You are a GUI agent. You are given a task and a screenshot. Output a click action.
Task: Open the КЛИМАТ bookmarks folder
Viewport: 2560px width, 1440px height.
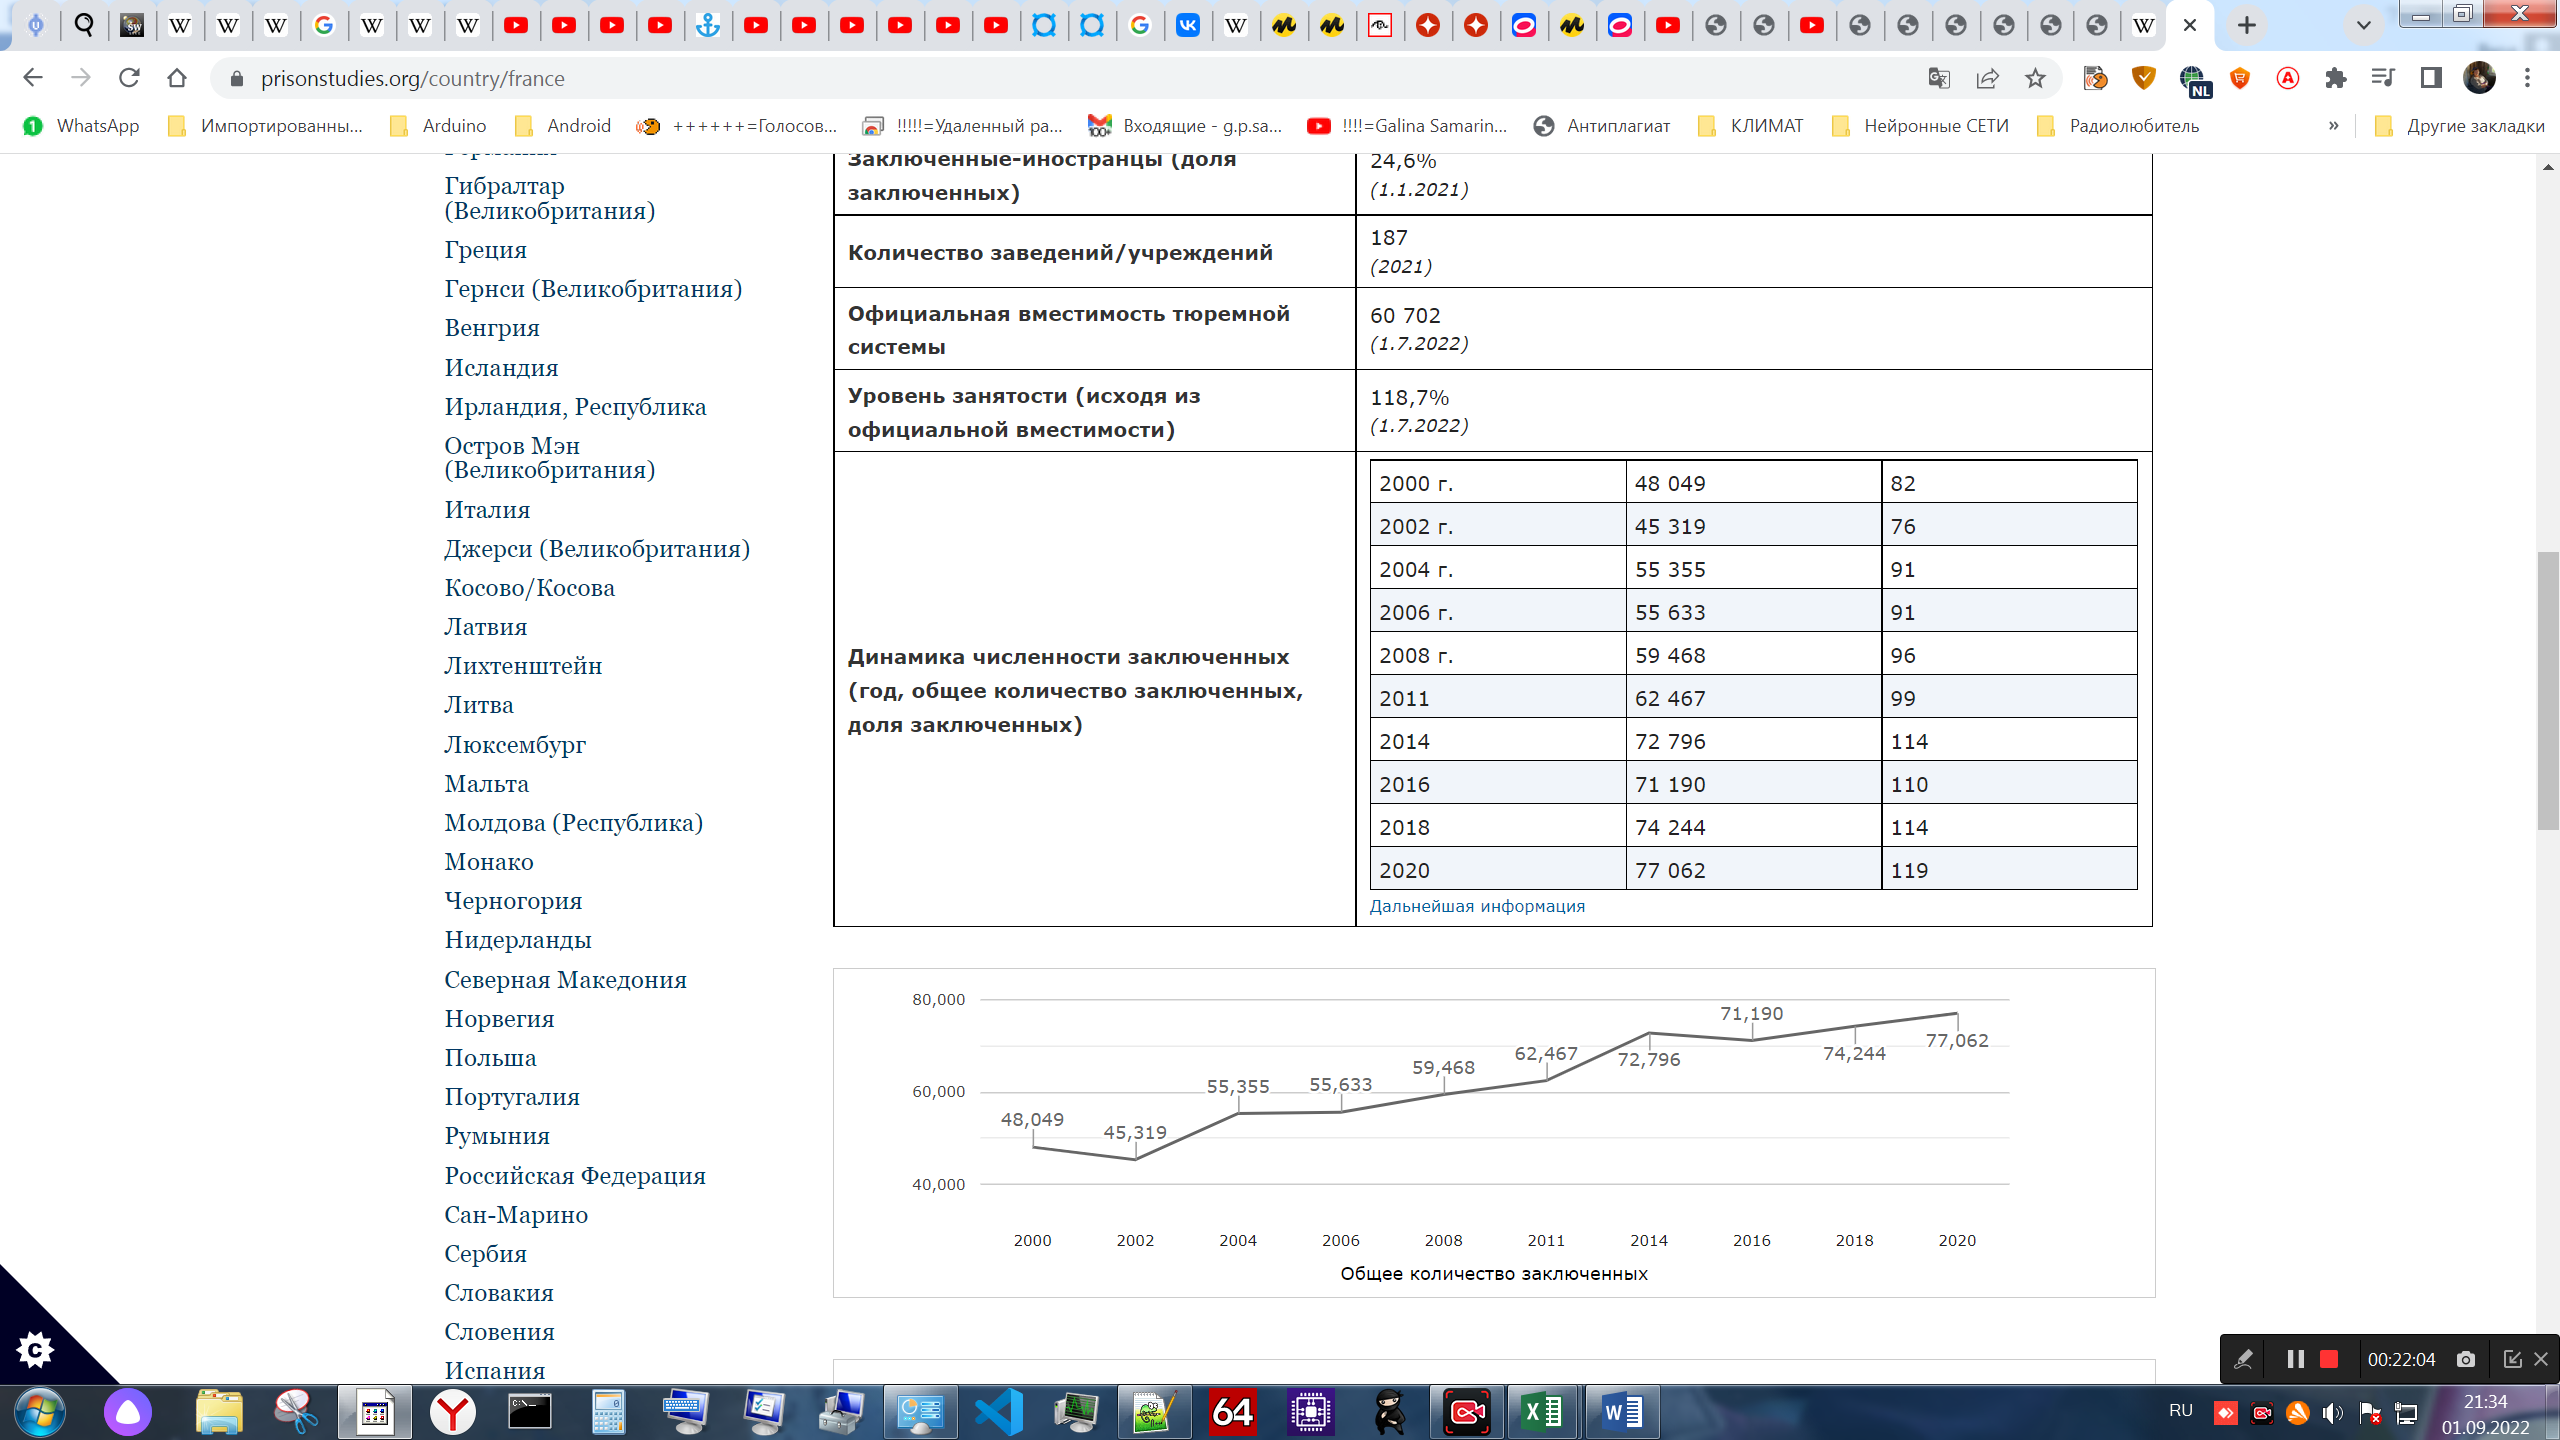point(1753,126)
